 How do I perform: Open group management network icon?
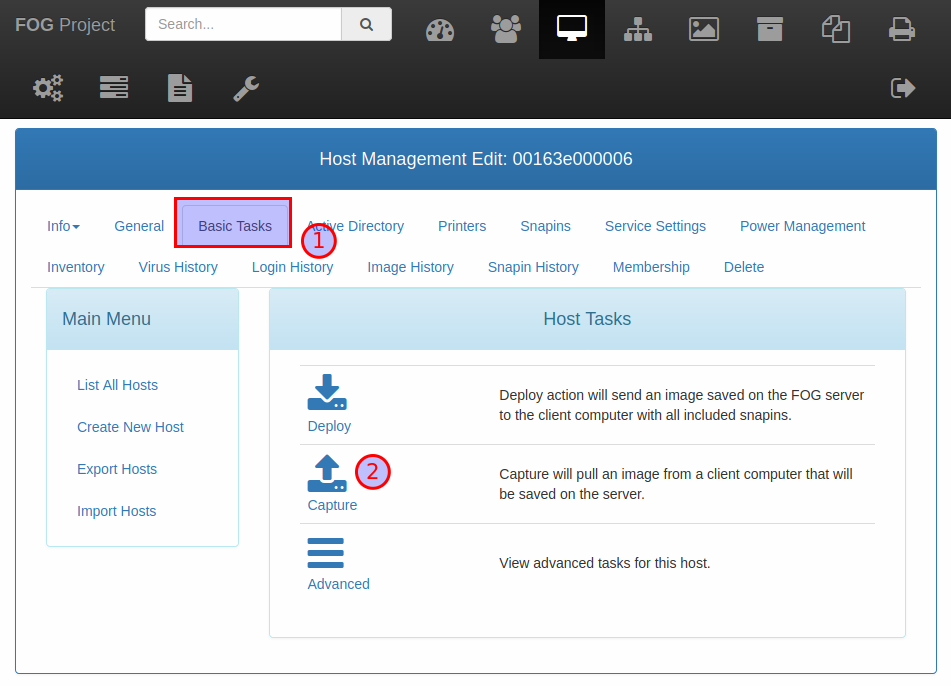(x=638, y=29)
